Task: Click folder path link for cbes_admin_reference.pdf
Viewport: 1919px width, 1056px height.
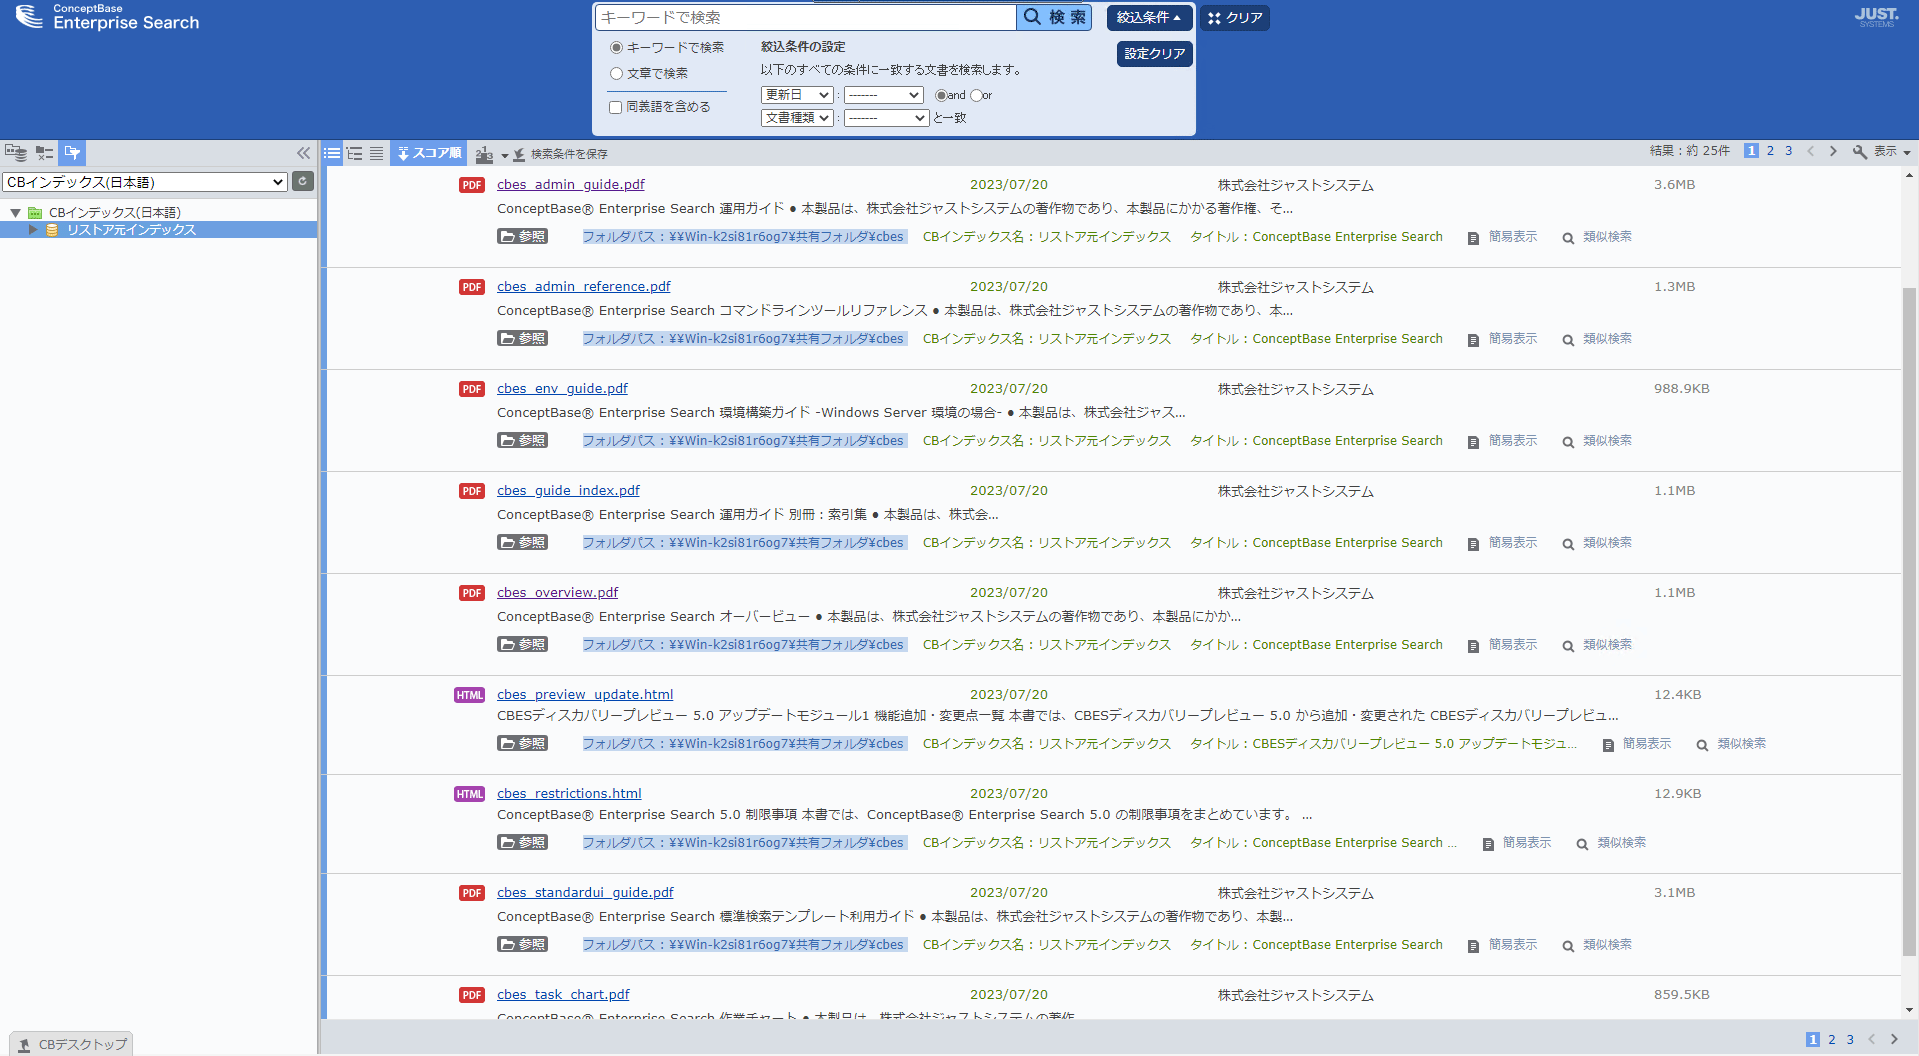Action: (x=743, y=339)
